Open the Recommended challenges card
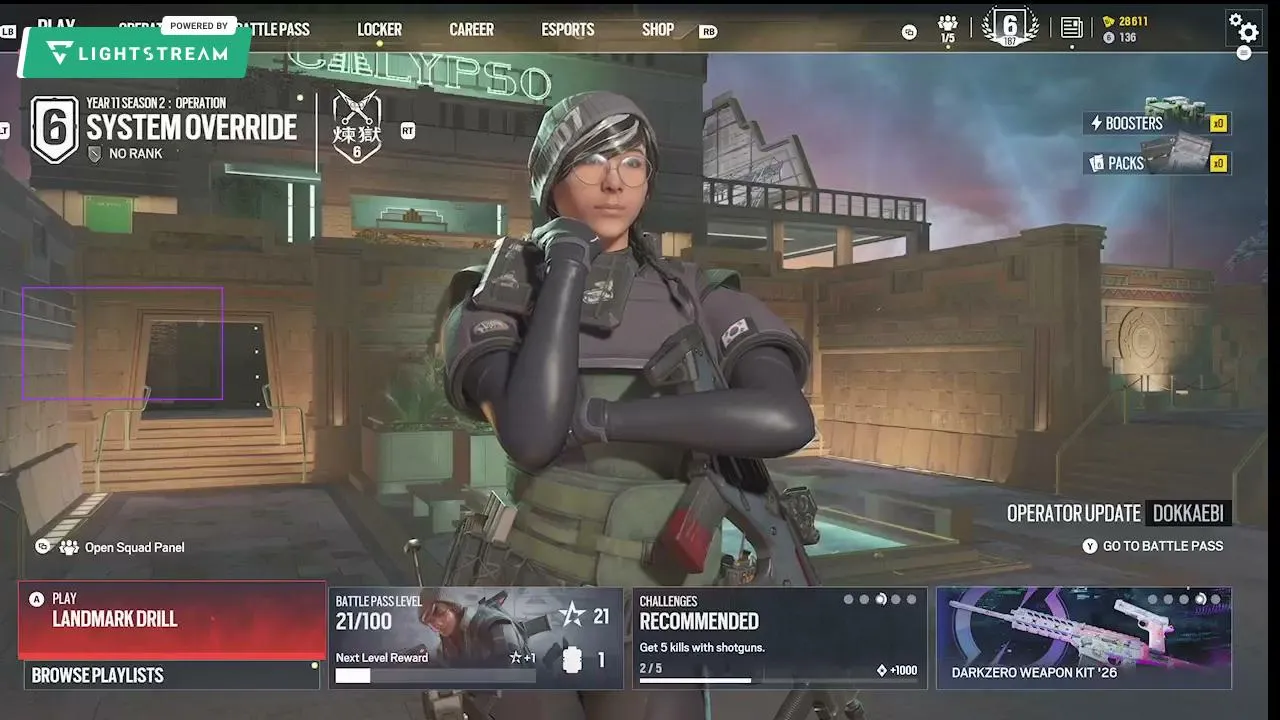Image resolution: width=1280 pixels, height=720 pixels. [780, 638]
